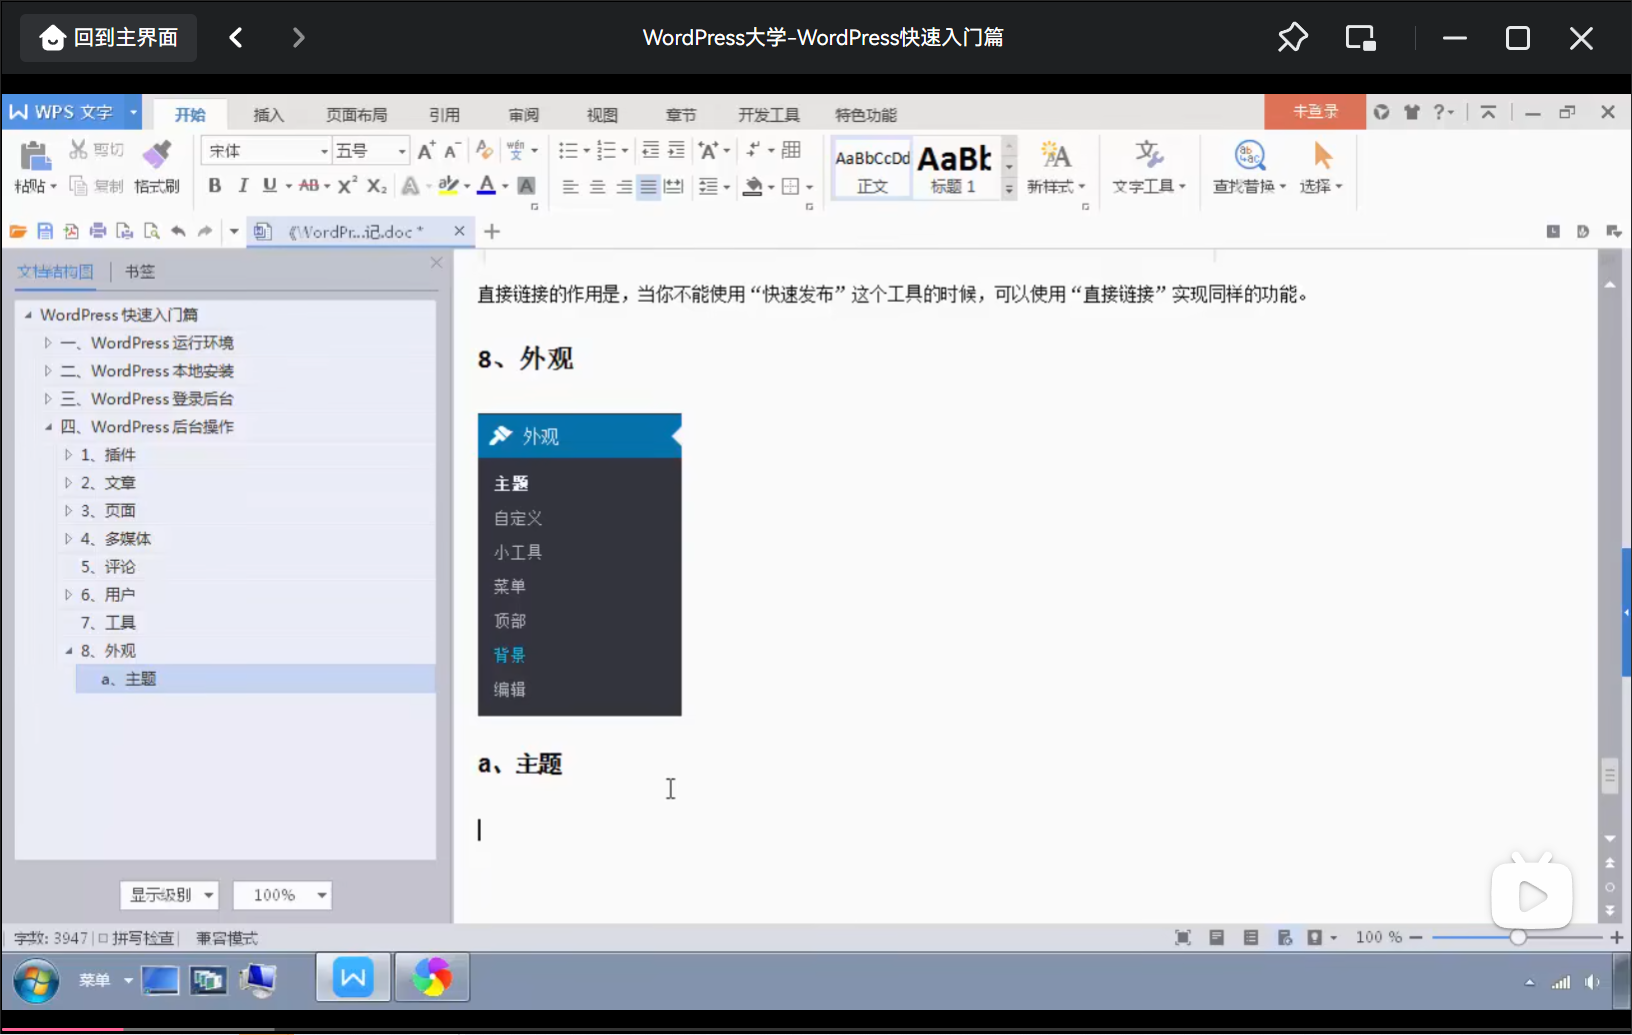The width and height of the screenshot is (1632, 1035).
Task: Toggle left alignment button
Action: 570,187
